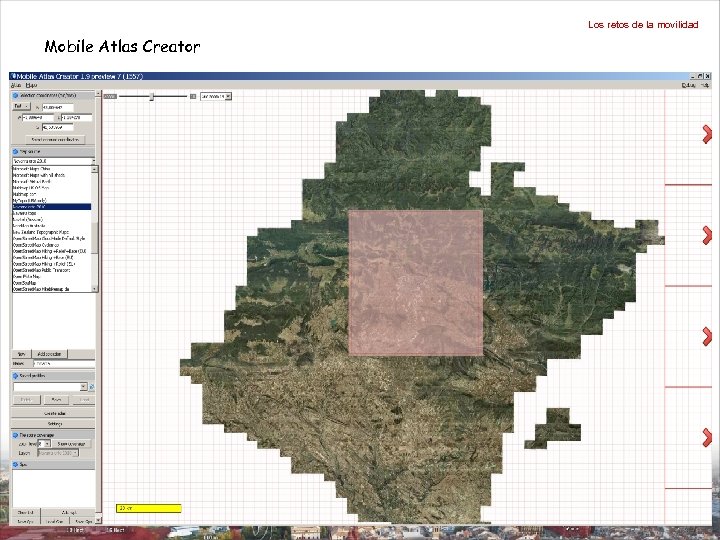Viewport: 720px width, 540px height.
Task: Click Select entered coordinates button
Action: 55,140
